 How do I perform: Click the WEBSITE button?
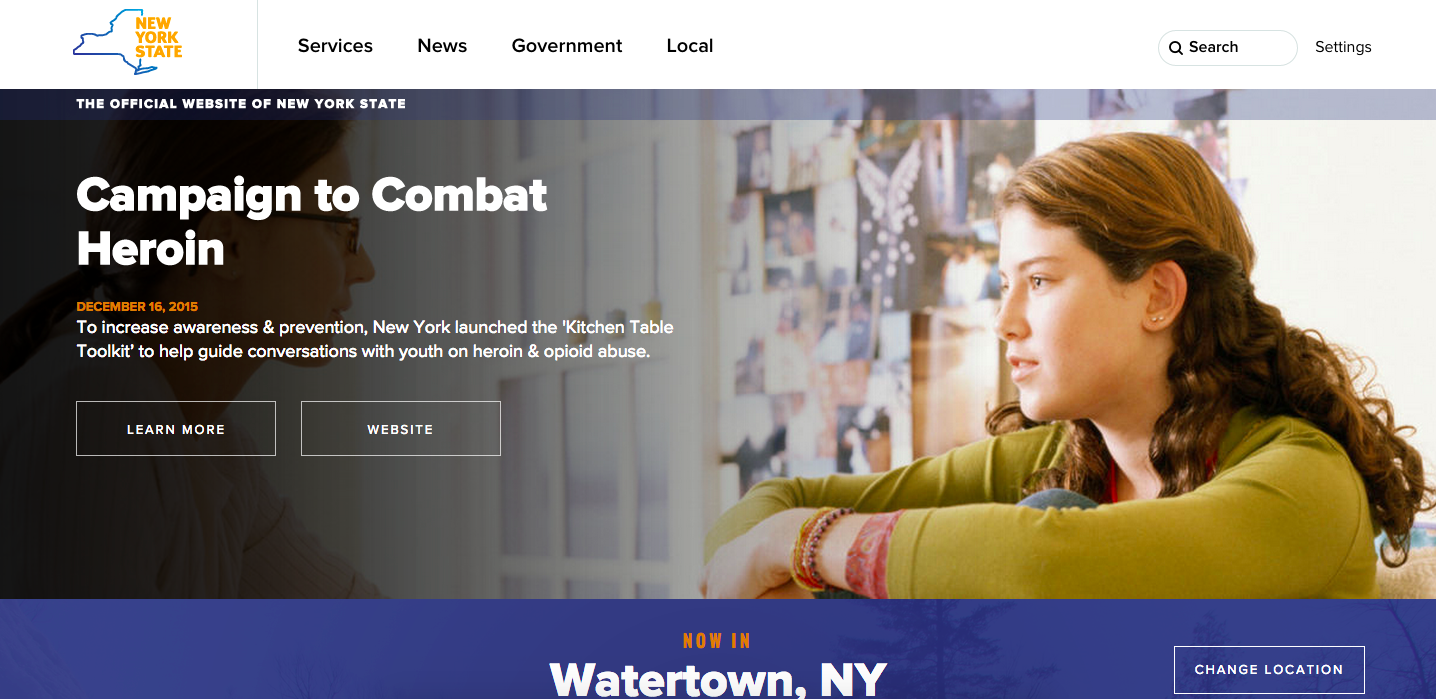click(400, 429)
